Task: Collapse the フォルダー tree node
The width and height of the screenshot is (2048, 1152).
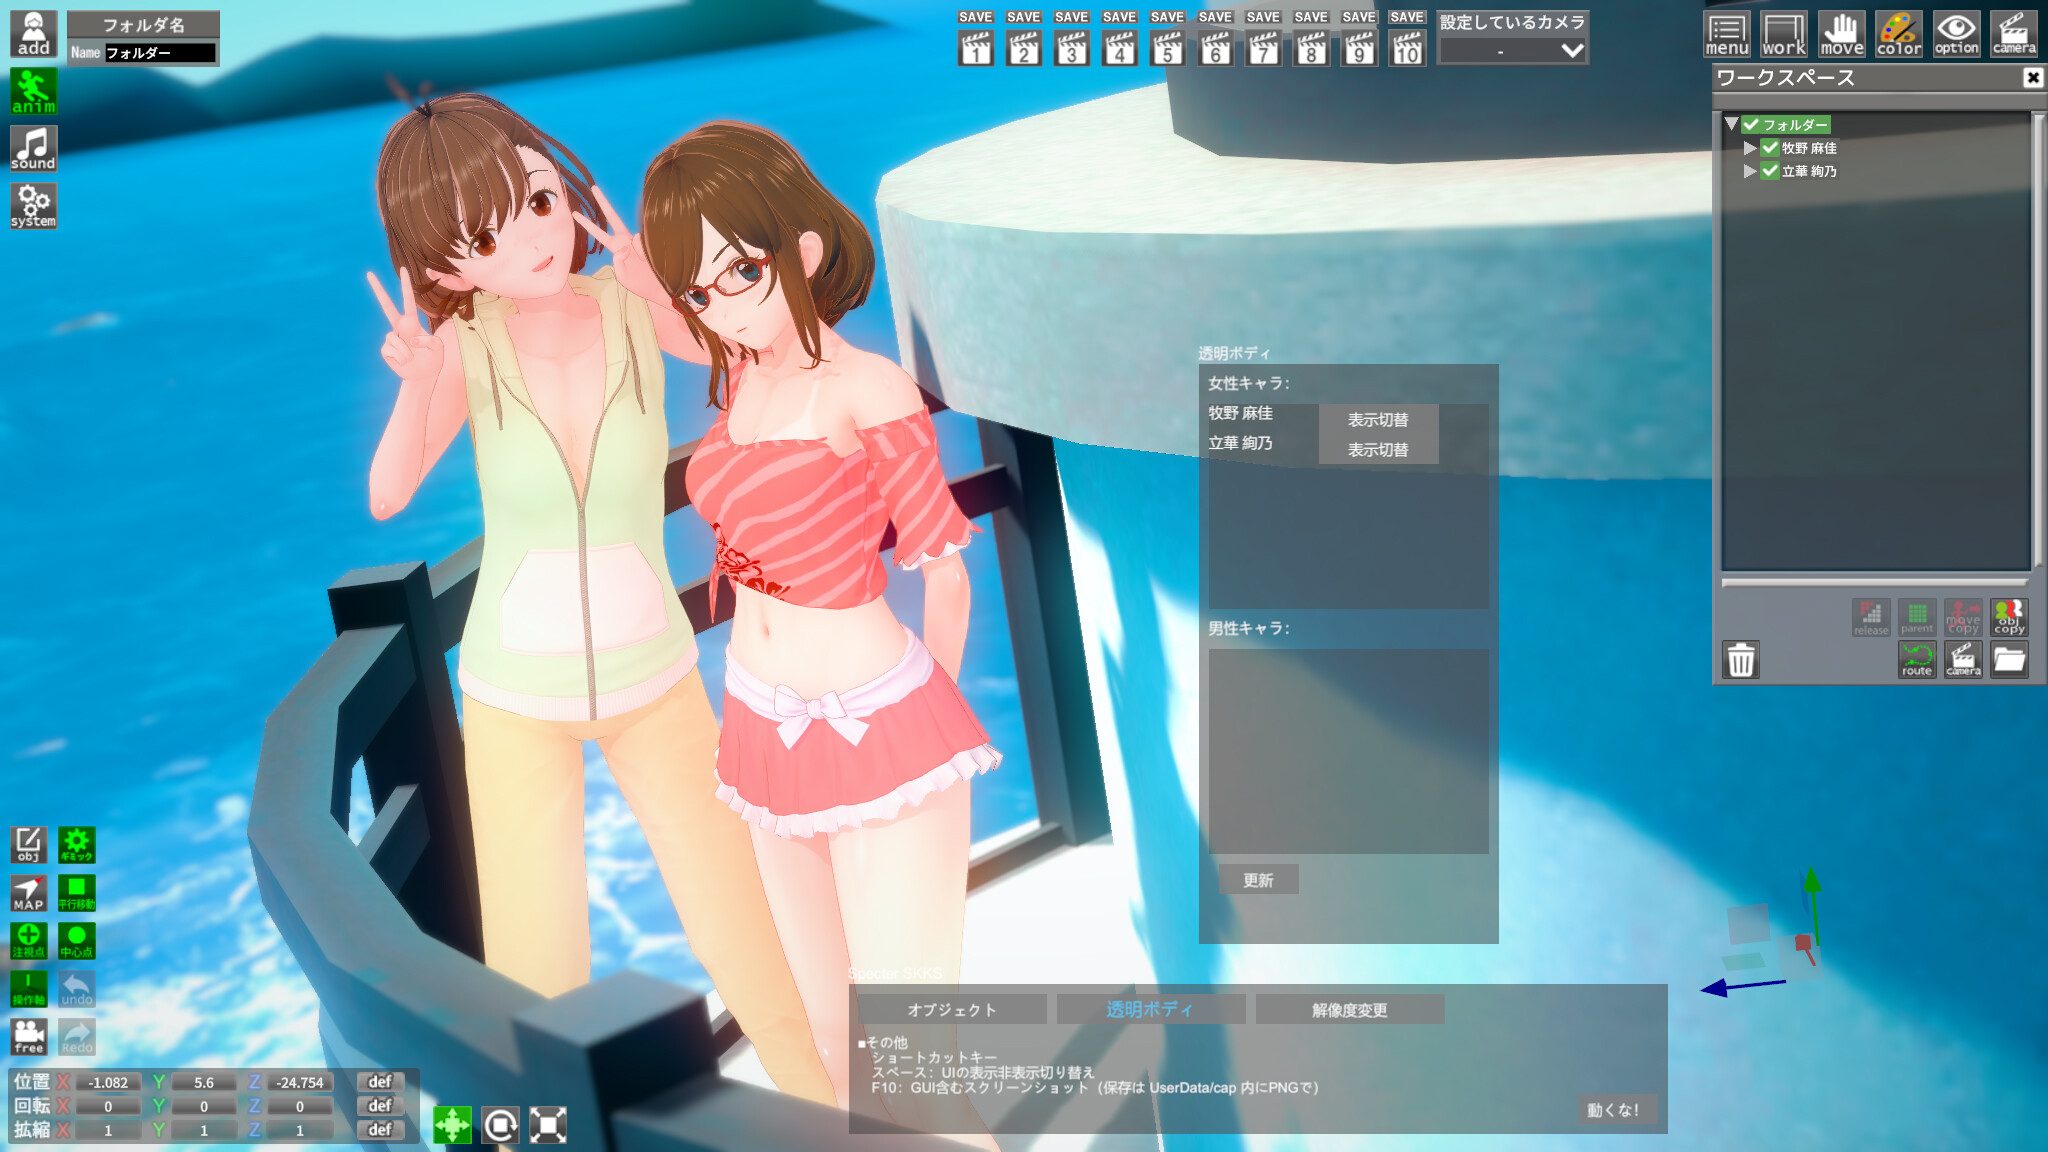Action: coord(1731,124)
